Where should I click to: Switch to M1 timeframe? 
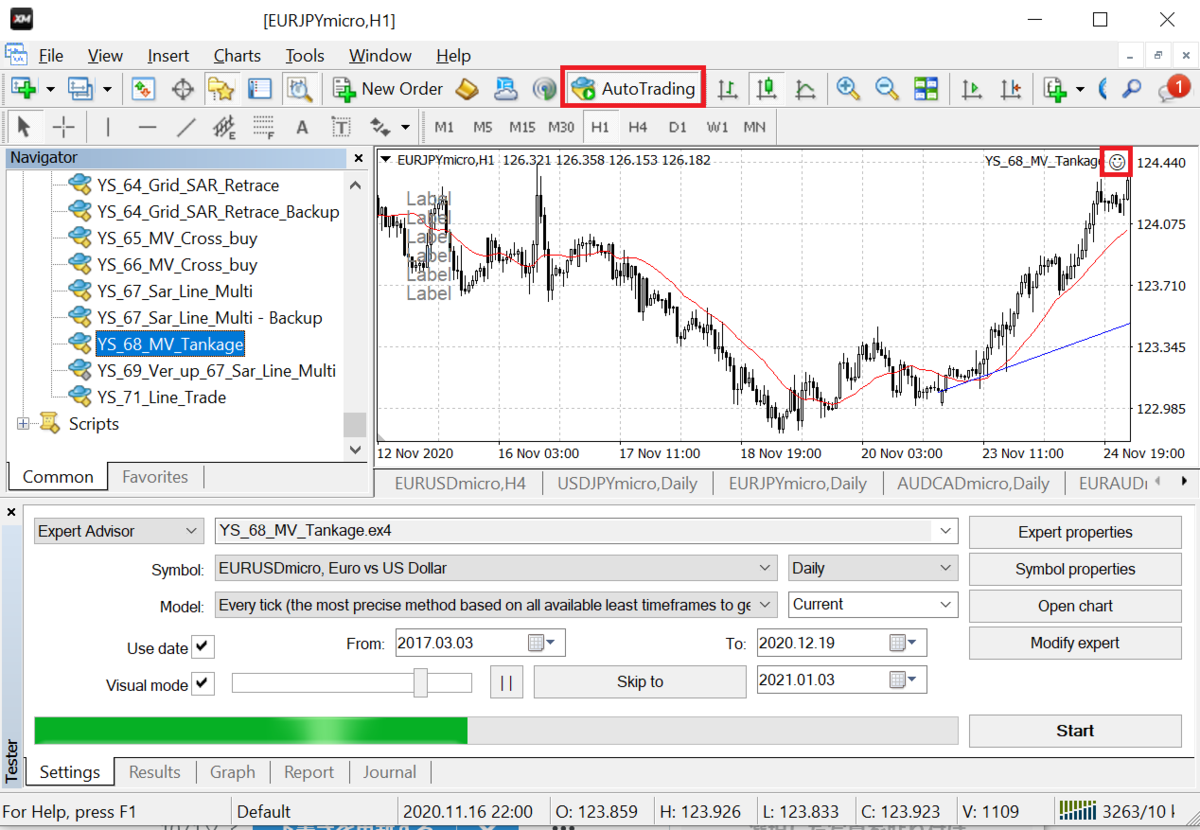444,127
